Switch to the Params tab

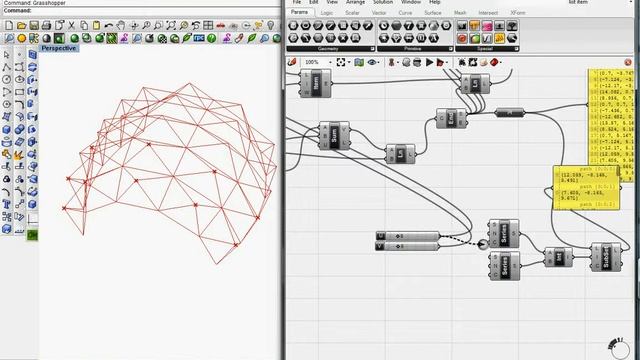[x=299, y=13]
